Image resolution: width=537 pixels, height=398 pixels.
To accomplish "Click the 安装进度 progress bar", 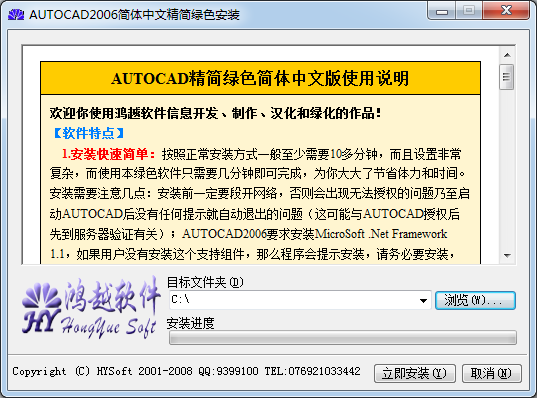I will pyautogui.click(x=343, y=338).
